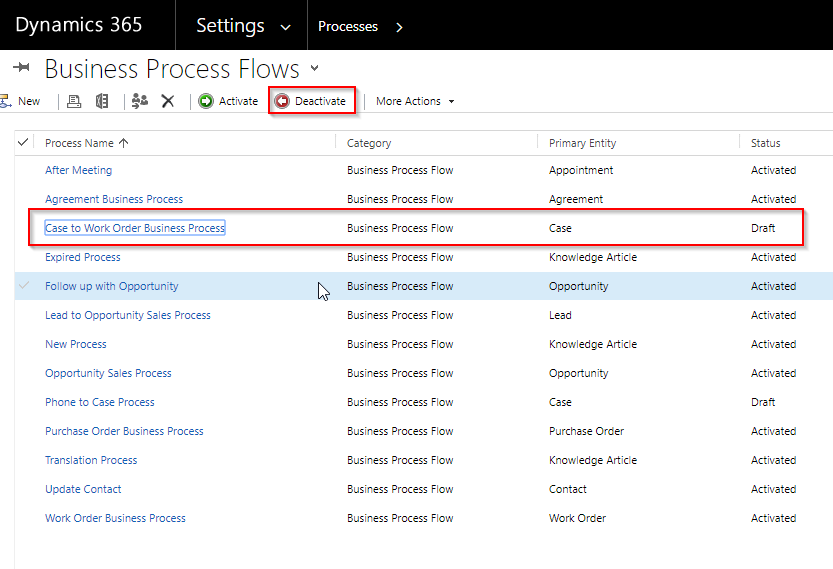Sort by Category column header
Screen dimensions: 833x569
(369, 143)
